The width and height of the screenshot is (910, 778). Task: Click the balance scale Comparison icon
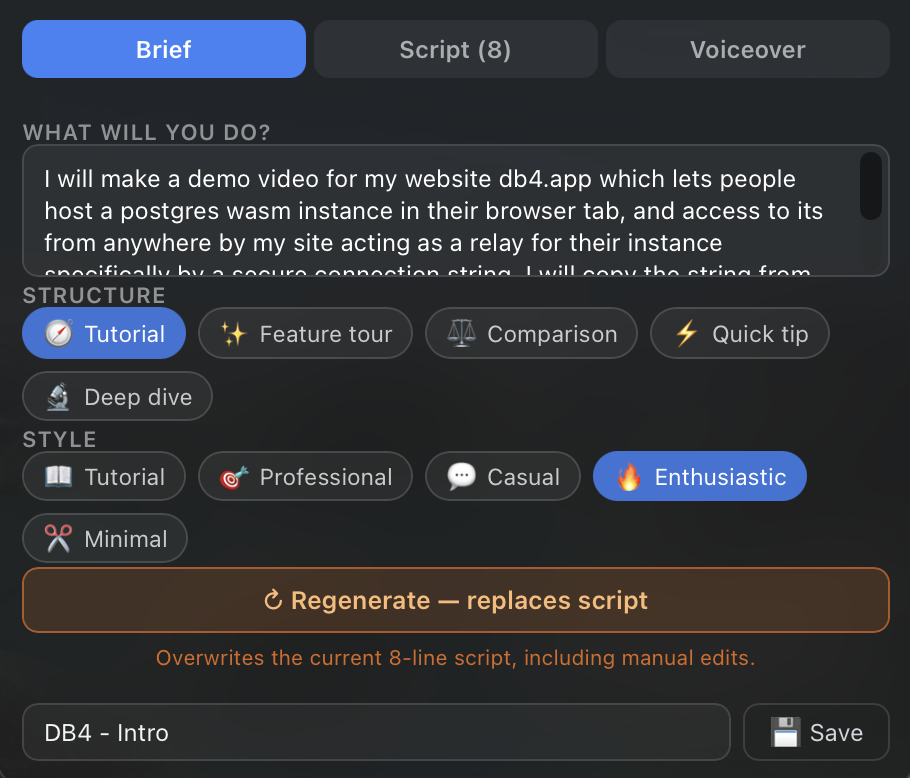pos(461,334)
